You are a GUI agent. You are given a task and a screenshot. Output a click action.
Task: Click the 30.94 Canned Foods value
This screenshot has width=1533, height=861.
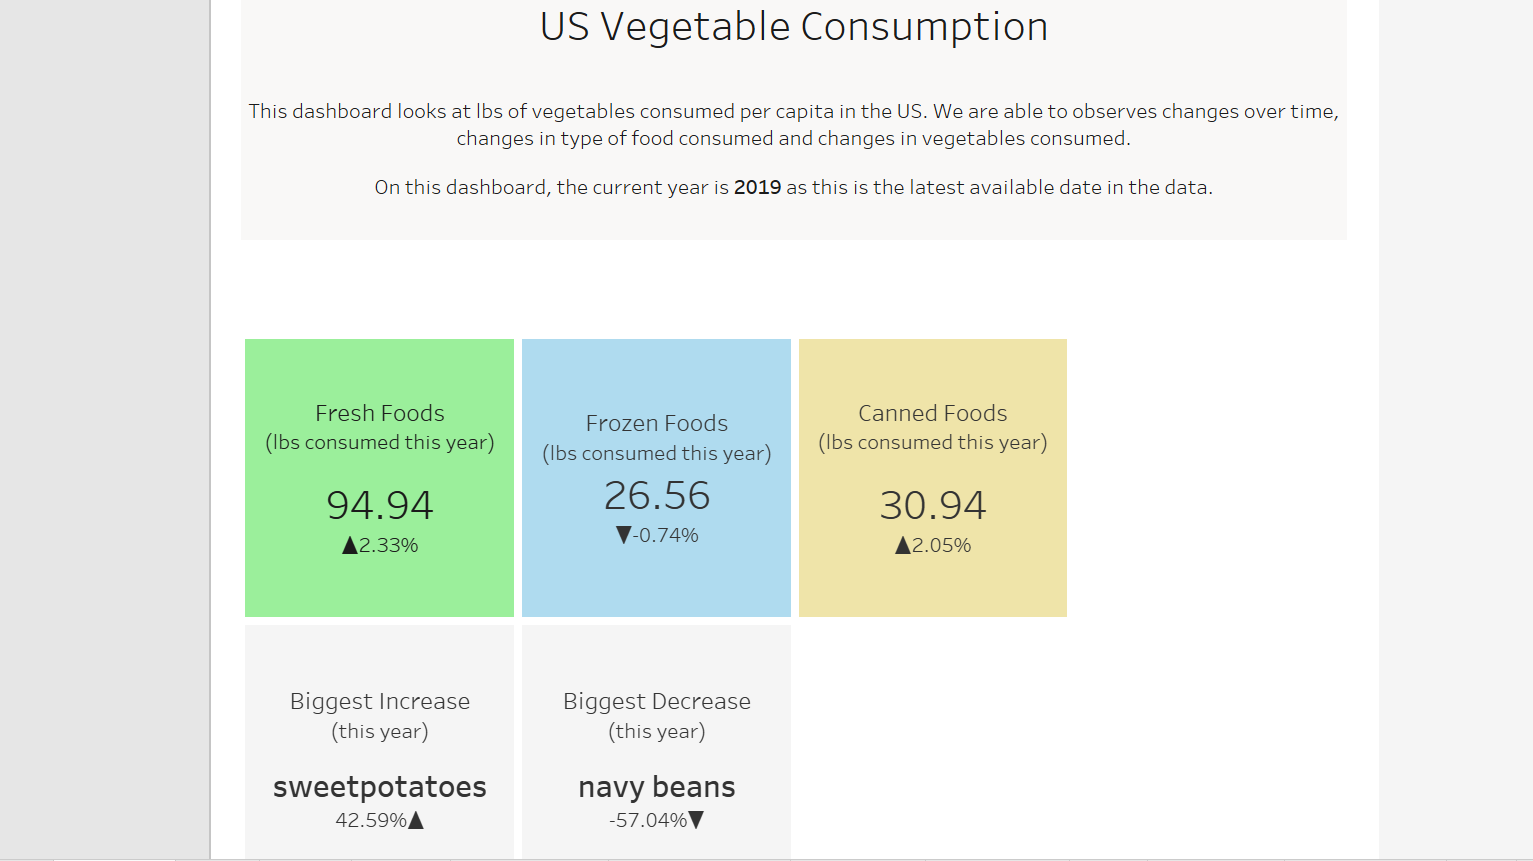(933, 506)
